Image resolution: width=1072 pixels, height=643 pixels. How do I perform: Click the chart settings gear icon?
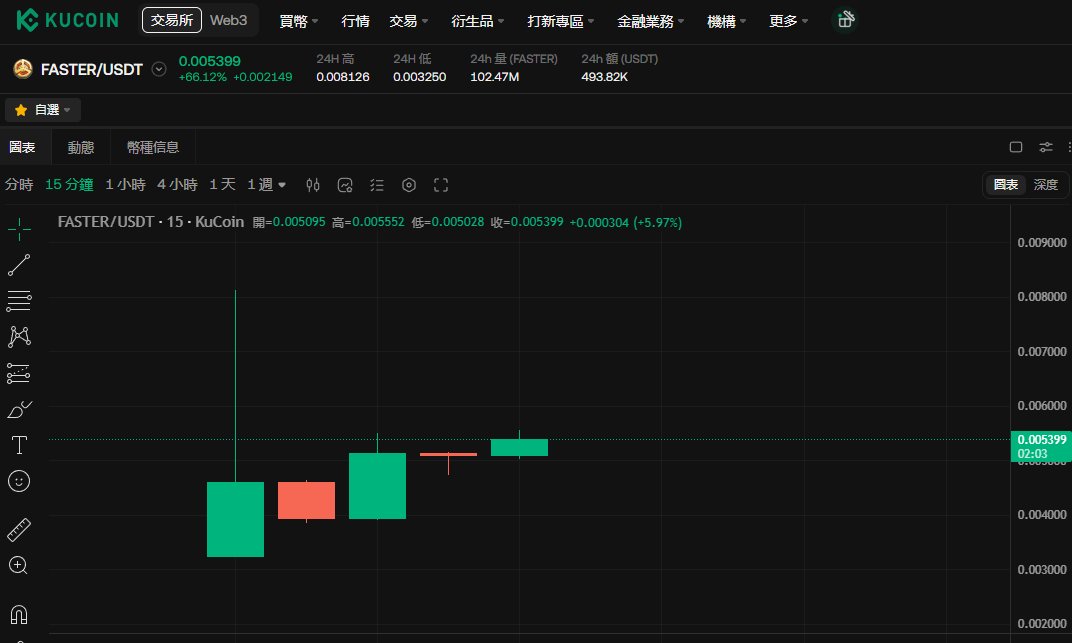(409, 185)
